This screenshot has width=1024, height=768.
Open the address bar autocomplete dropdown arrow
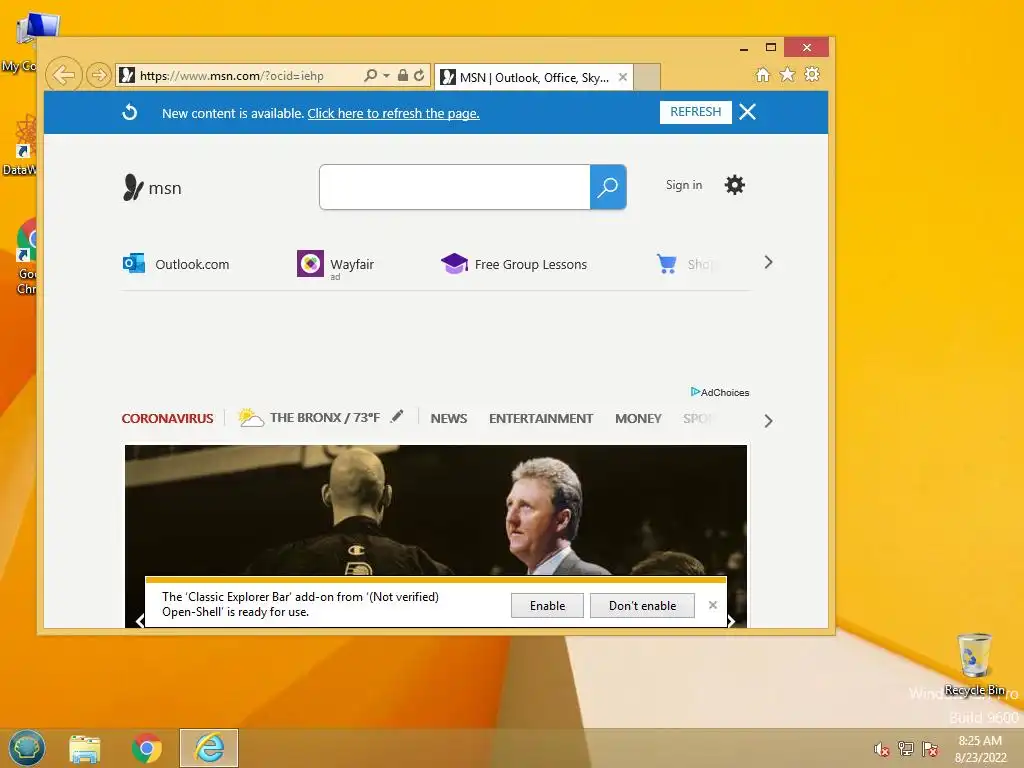(x=386, y=76)
